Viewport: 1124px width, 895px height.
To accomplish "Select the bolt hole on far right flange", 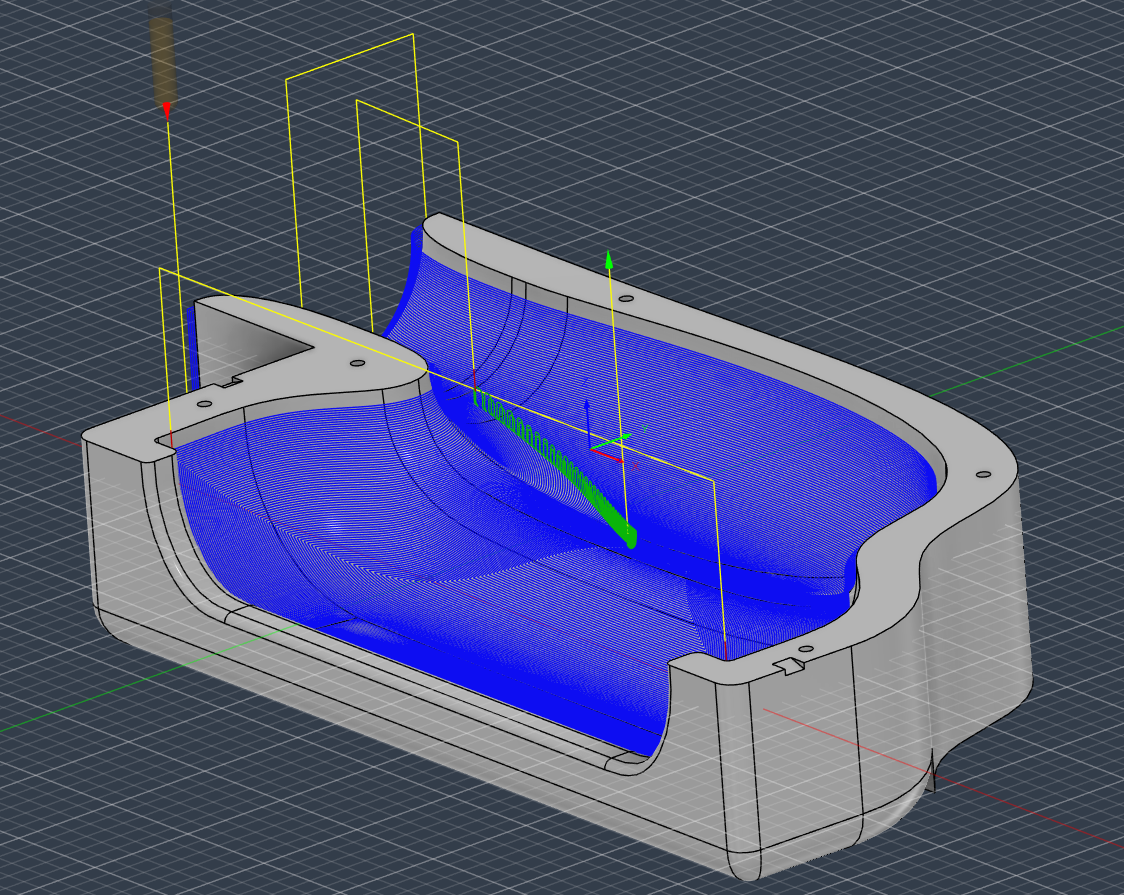I will click(982, 474).
